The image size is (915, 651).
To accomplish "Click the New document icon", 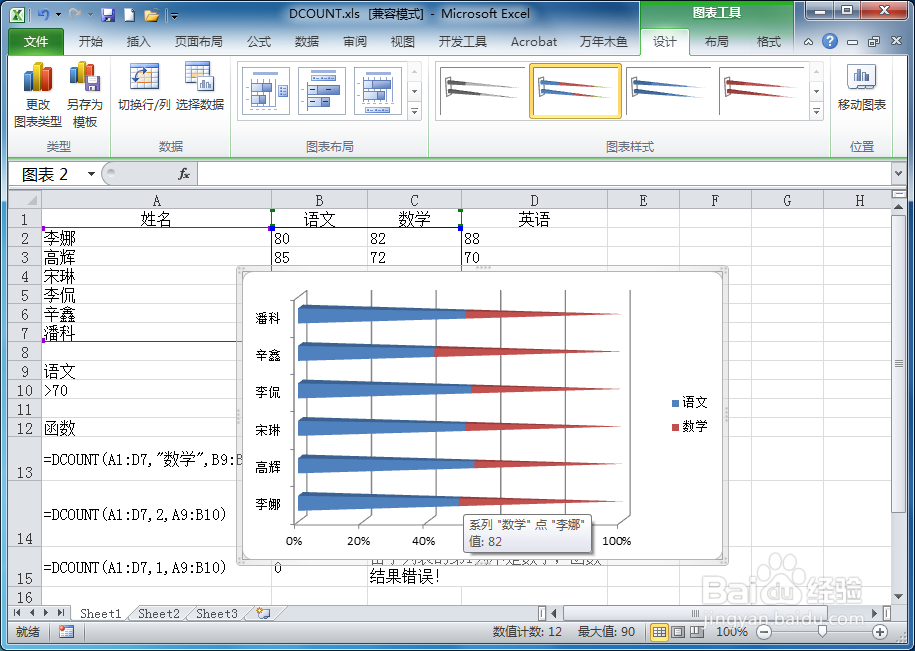I will click(130, 15).
